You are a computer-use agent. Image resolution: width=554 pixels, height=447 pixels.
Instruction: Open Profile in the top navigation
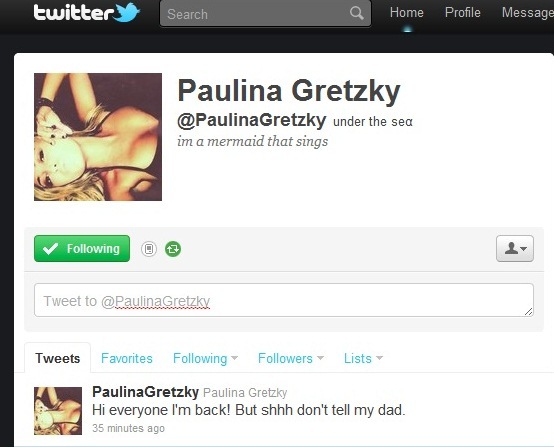coord(462,13)
